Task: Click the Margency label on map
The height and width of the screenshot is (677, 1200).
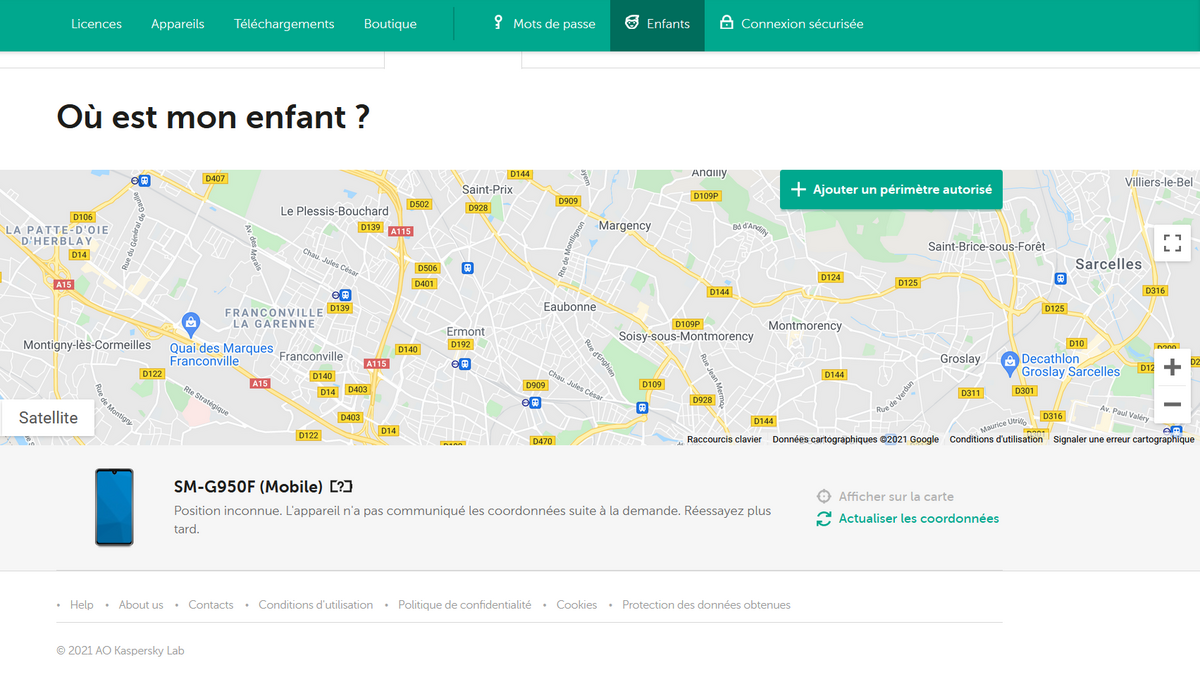Action: pyautogui.click(x=625, y=226)
